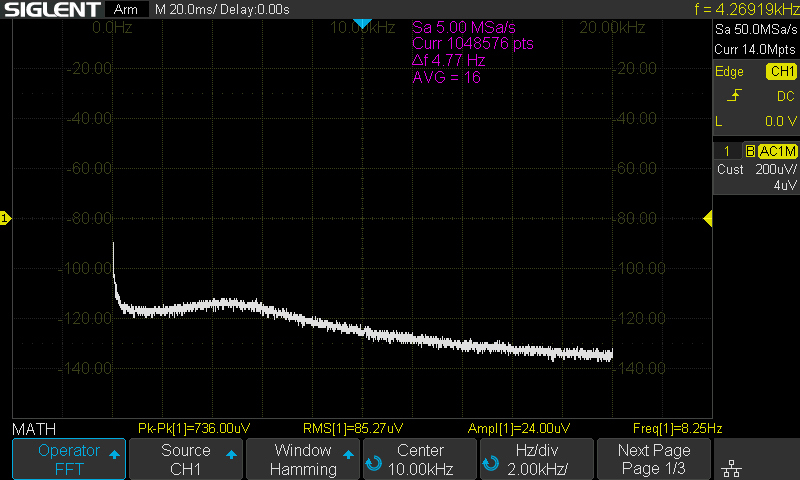The image size is (800, 480).
Task: Change the Source CH1 softkey
Action: (x=186, y=459)
